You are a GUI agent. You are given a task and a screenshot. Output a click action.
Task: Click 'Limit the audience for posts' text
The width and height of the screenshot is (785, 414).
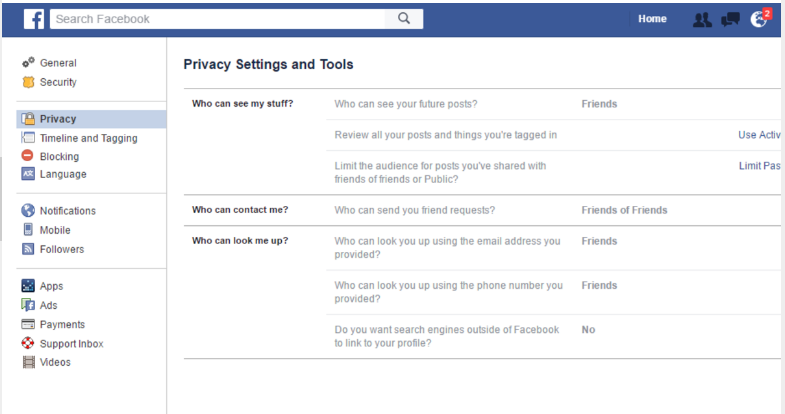(x=440, y=173)
